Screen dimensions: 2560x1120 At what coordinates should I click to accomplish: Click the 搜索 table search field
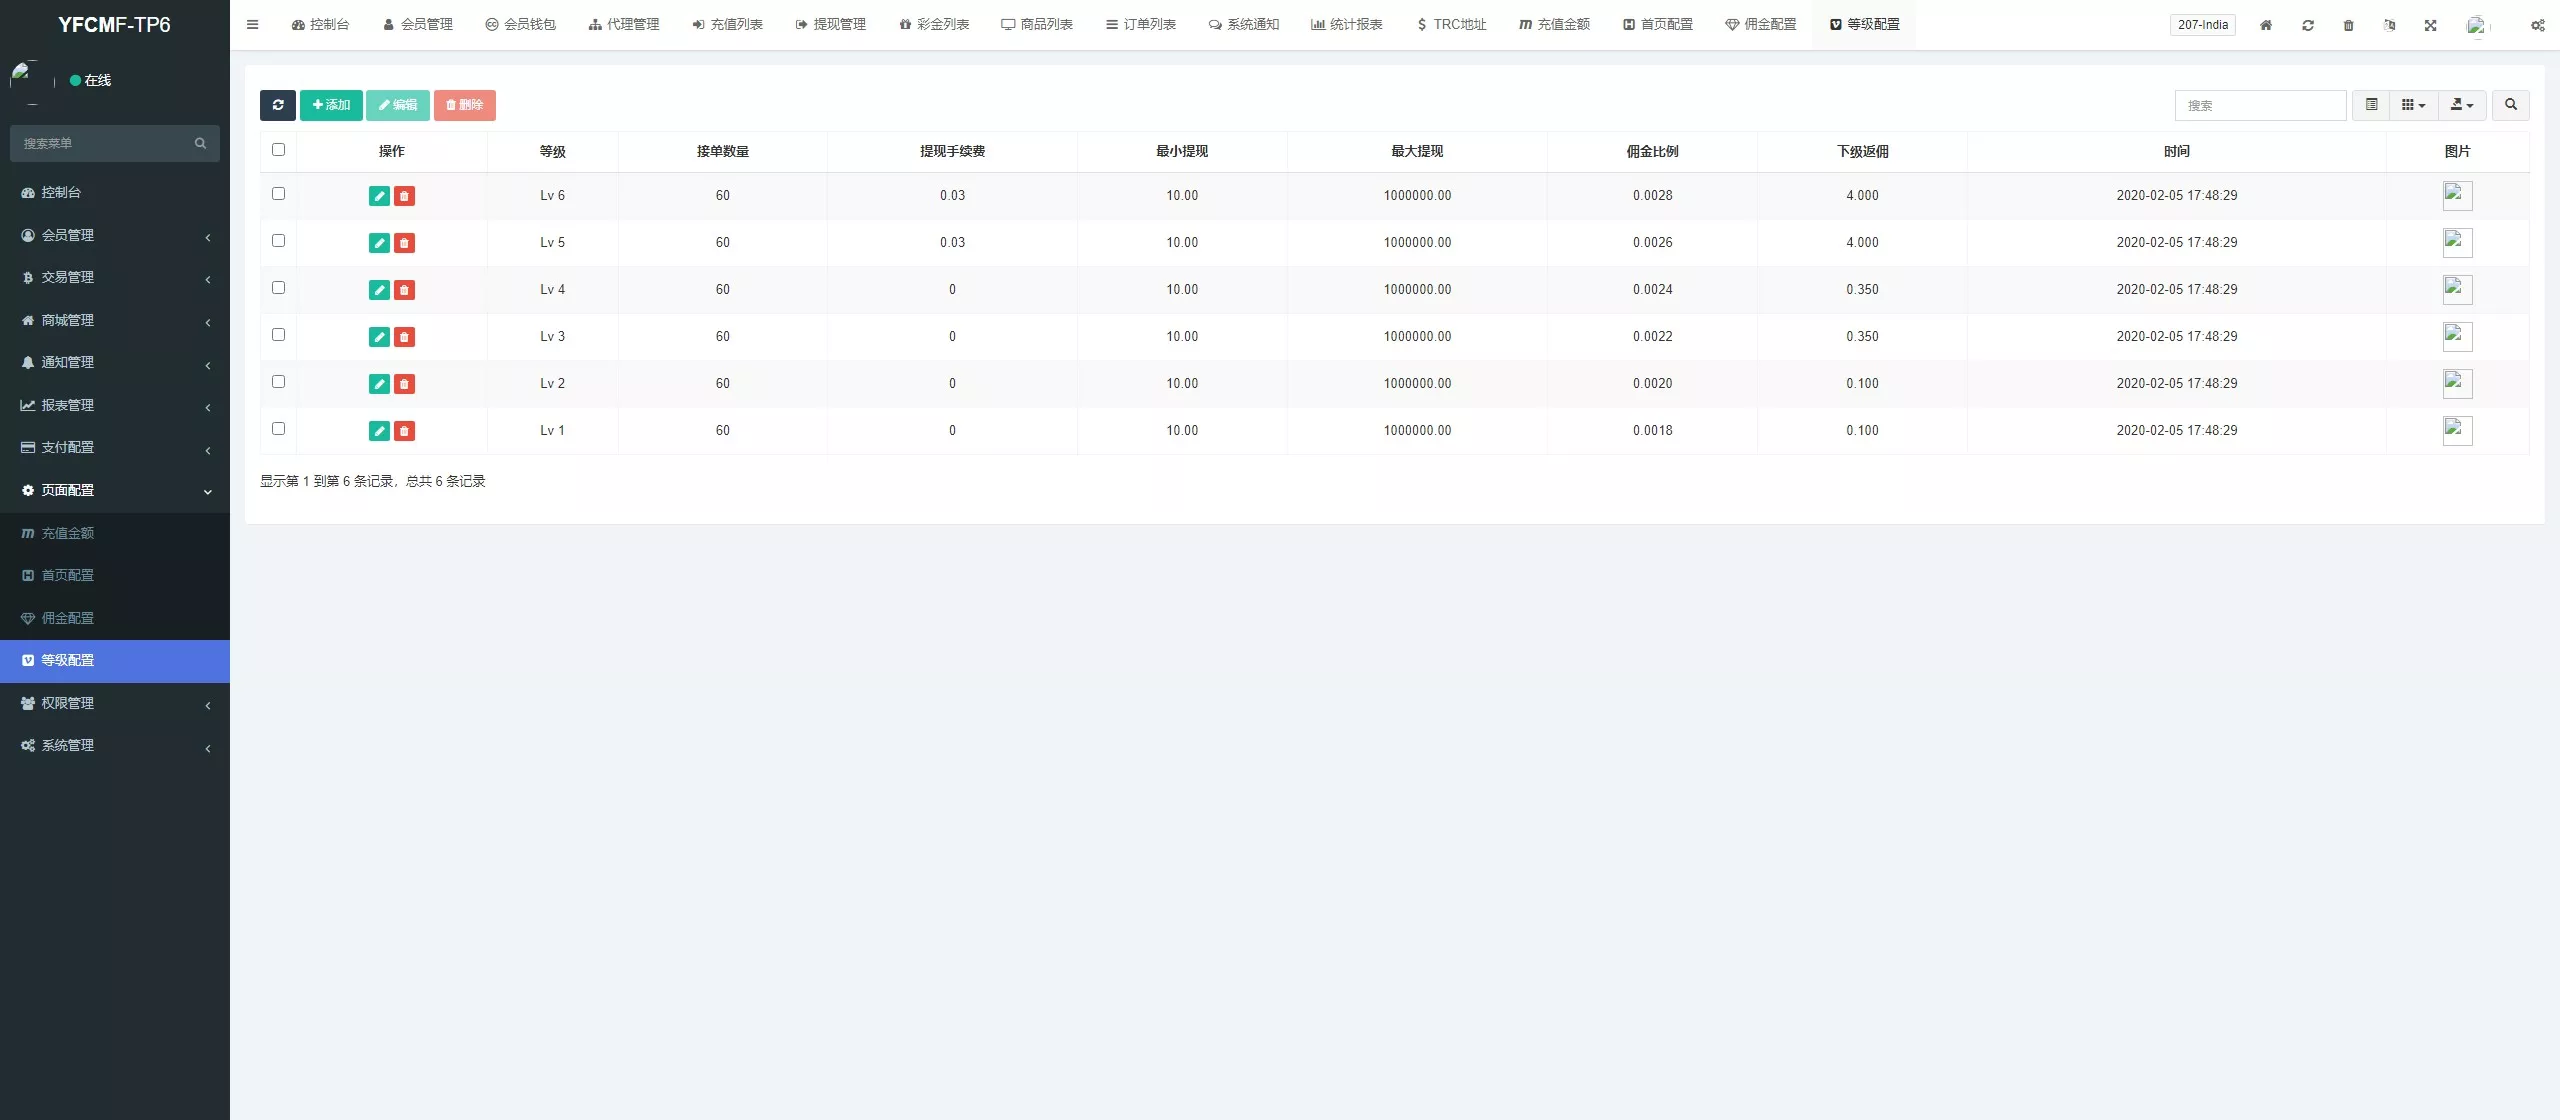(2260, 105)
